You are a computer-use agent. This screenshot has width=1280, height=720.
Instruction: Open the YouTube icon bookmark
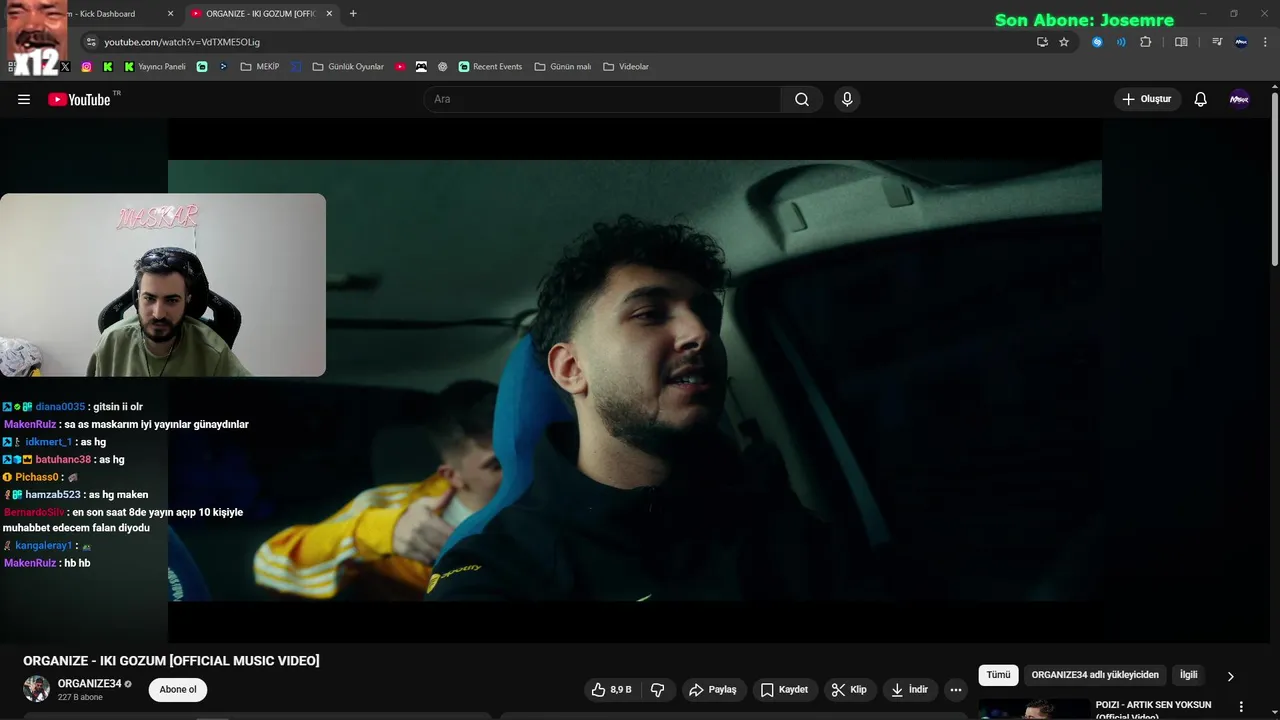pos(400,67)
